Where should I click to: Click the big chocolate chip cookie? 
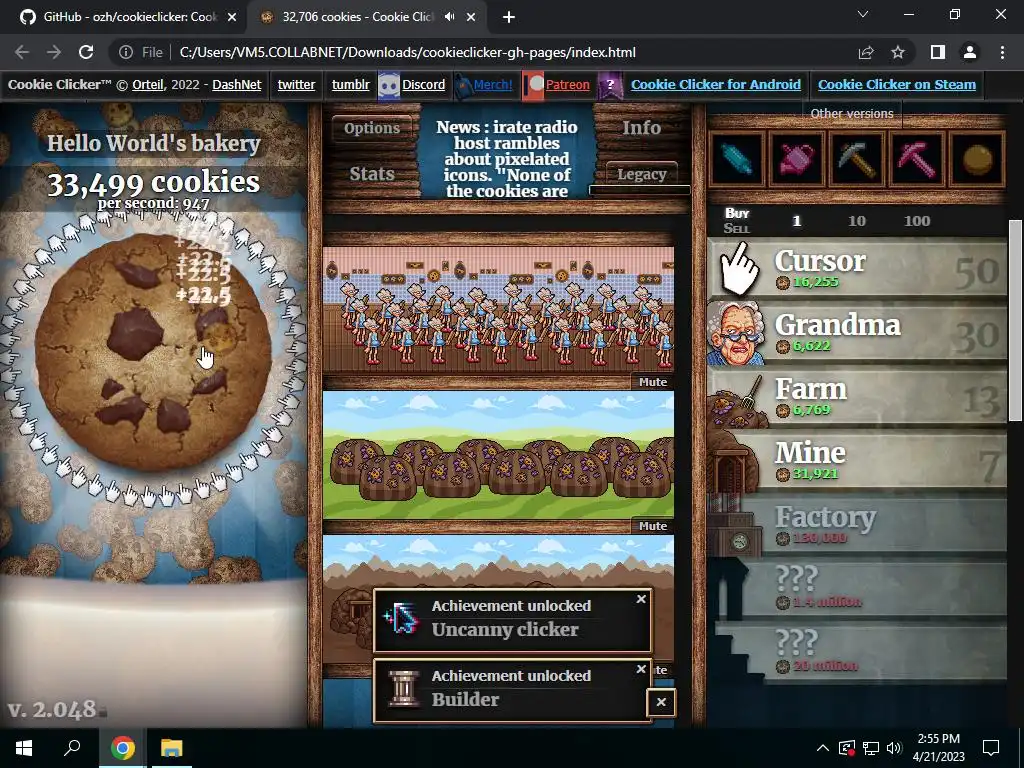pos(153,351)
